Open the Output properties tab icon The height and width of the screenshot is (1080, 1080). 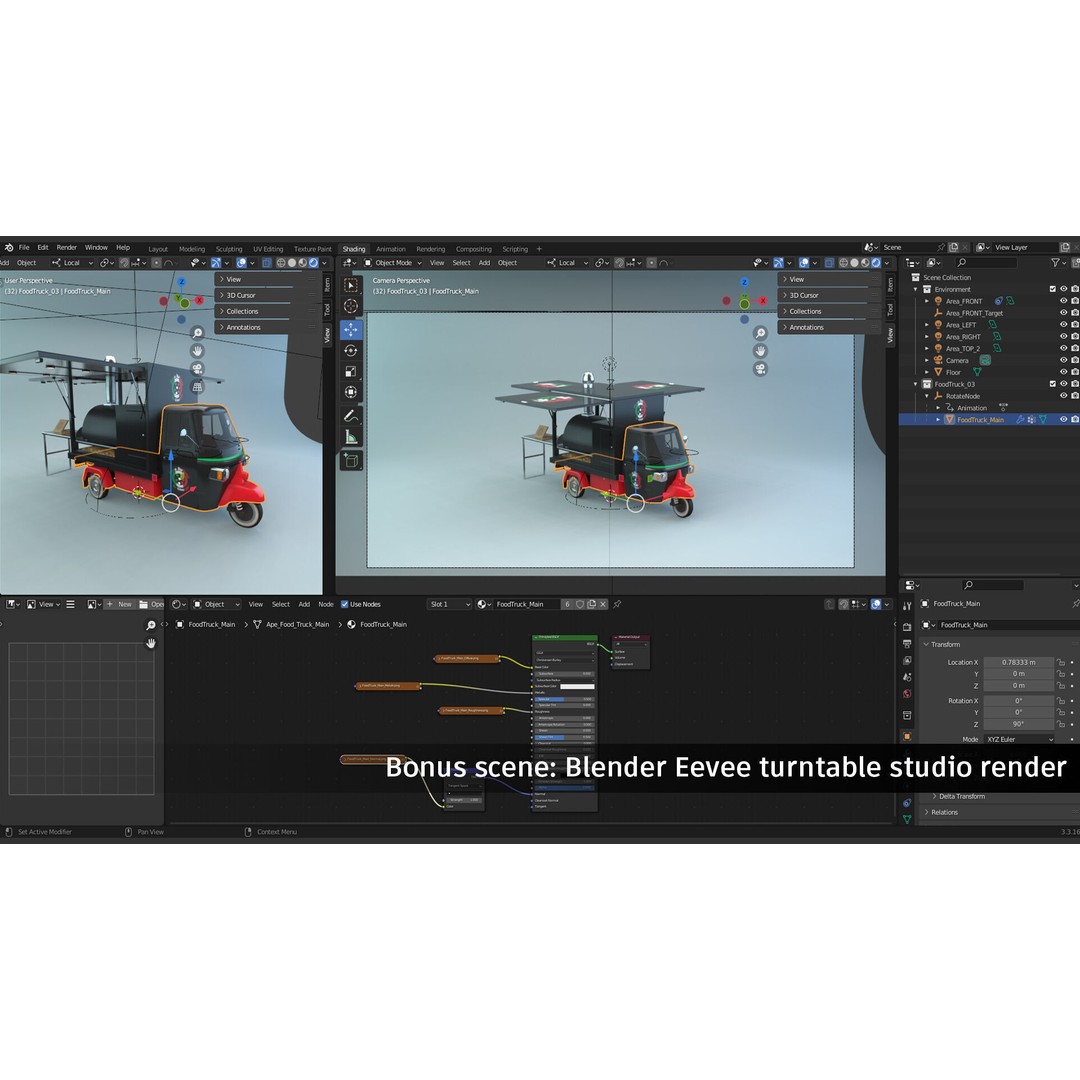click(x=907, y=643)
